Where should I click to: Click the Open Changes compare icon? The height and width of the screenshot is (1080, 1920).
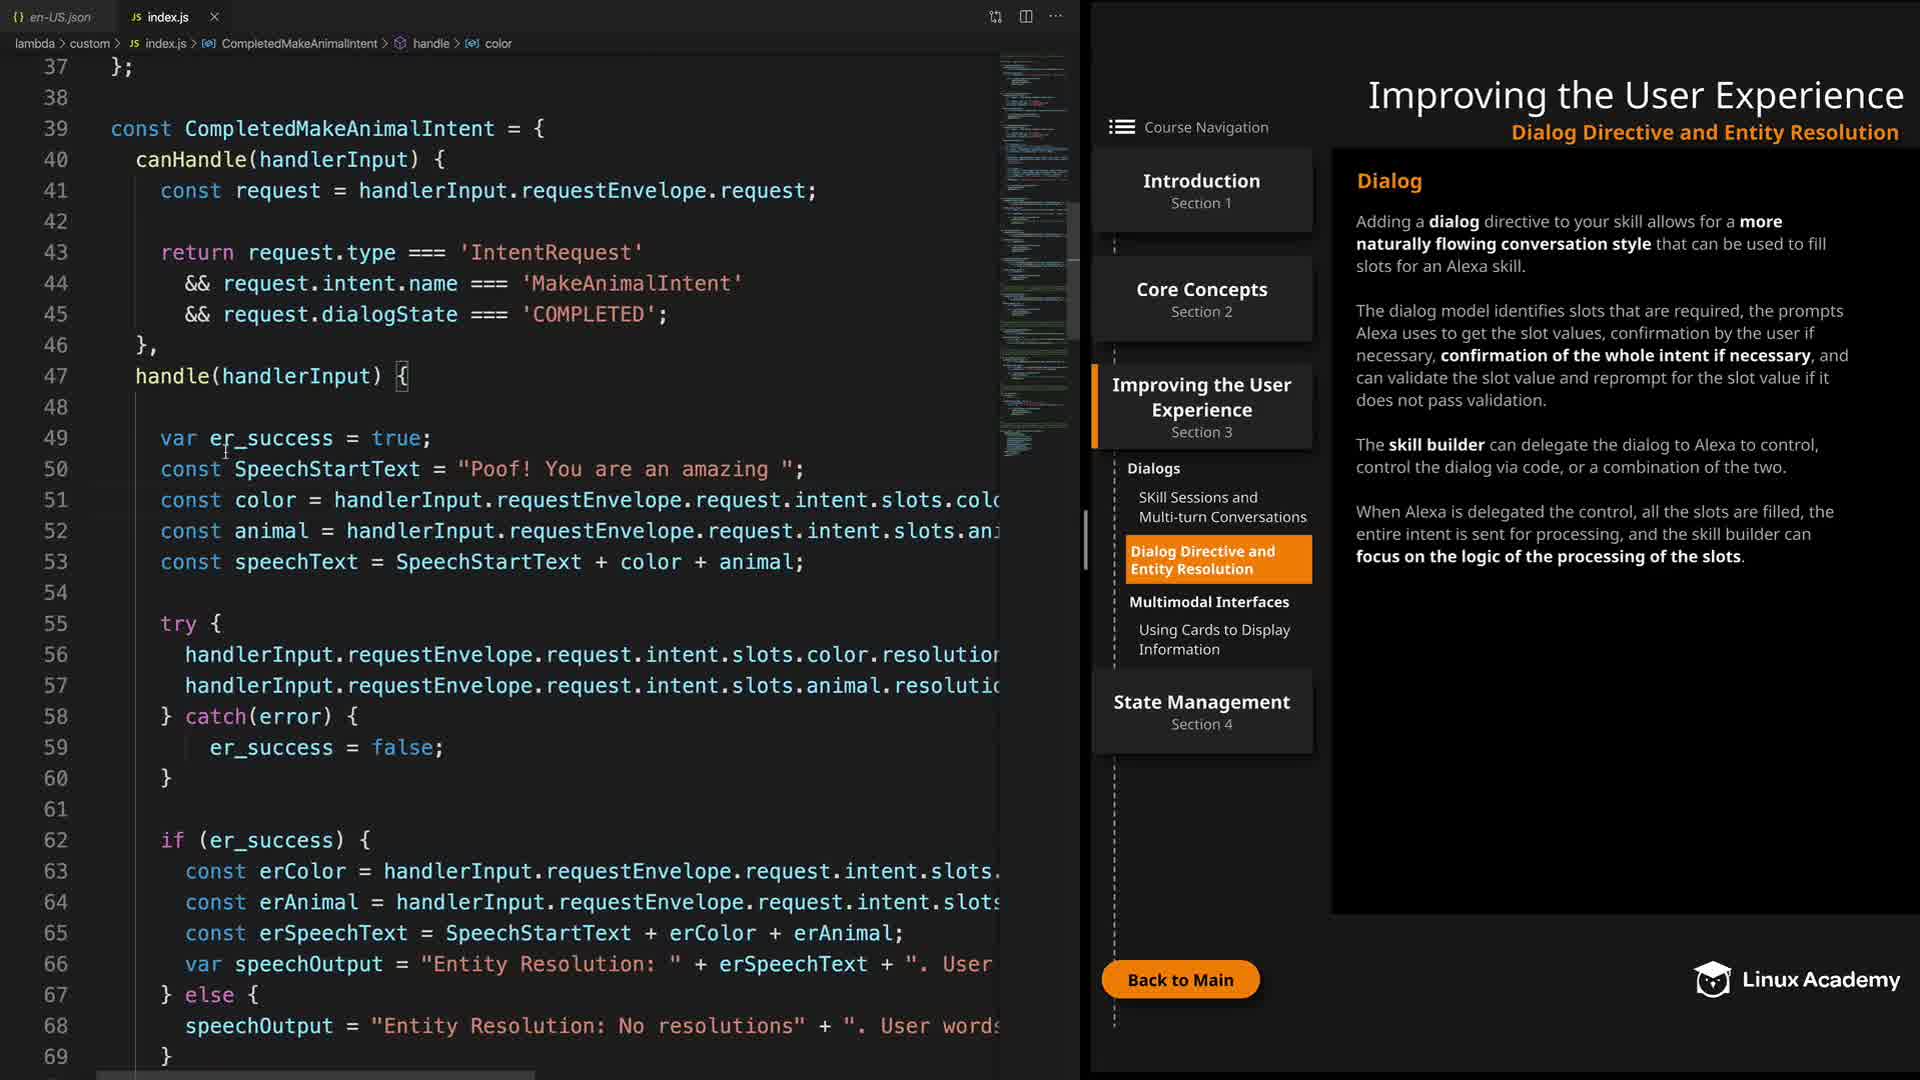tap(995, 17)
